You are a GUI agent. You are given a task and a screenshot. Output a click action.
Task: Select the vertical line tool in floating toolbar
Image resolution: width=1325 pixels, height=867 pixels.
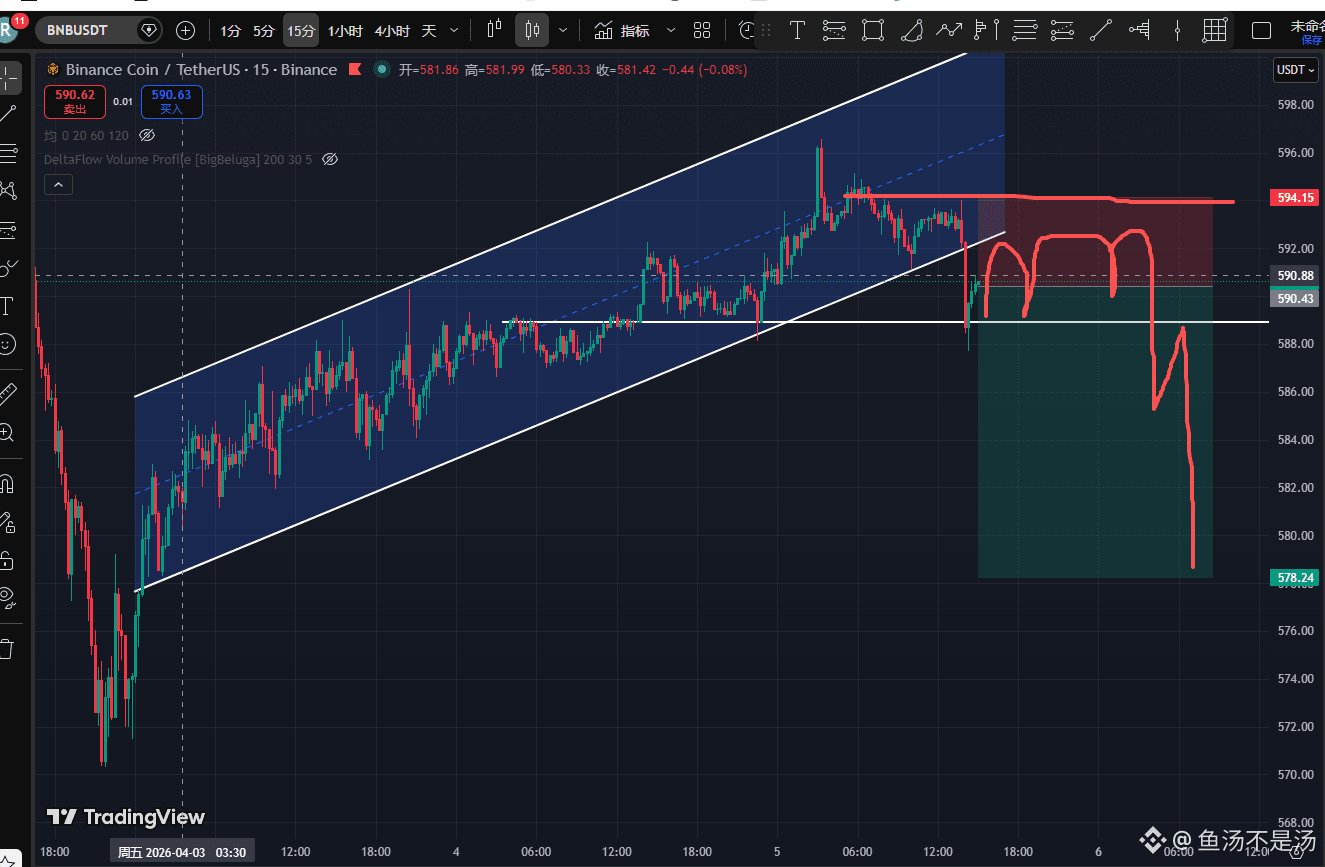click(1177, 30)
